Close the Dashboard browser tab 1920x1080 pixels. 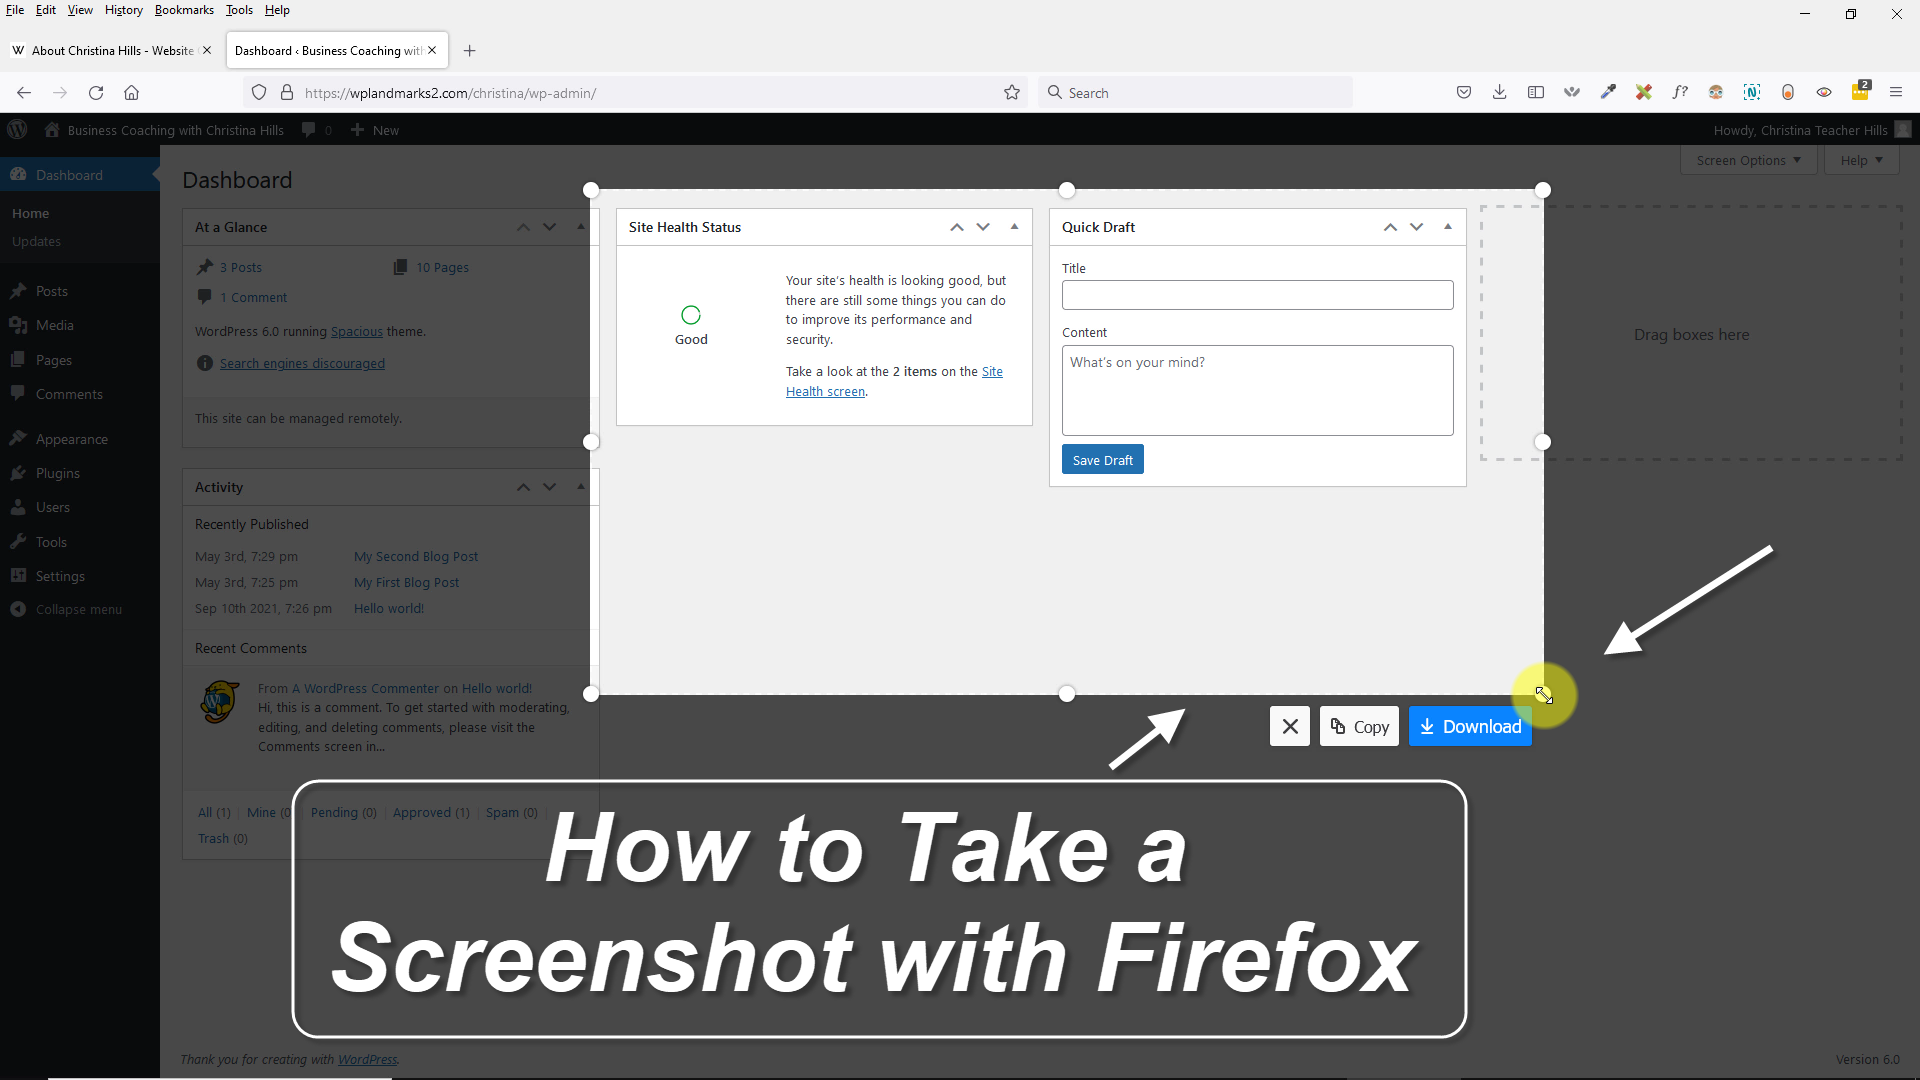(x=432, y=51)
